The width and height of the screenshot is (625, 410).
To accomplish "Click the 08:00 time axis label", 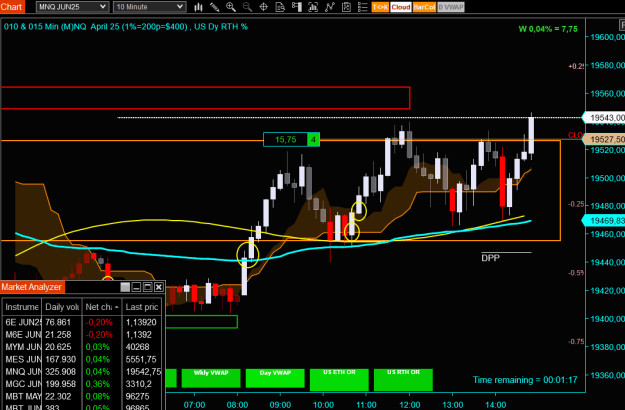I will [x=237, y=405].
